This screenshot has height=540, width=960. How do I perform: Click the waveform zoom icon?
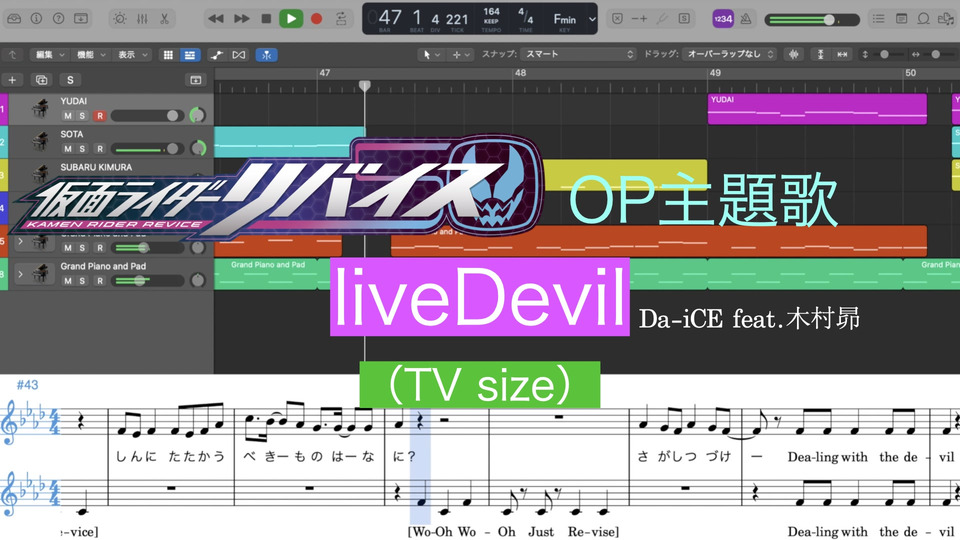(793, 54)
